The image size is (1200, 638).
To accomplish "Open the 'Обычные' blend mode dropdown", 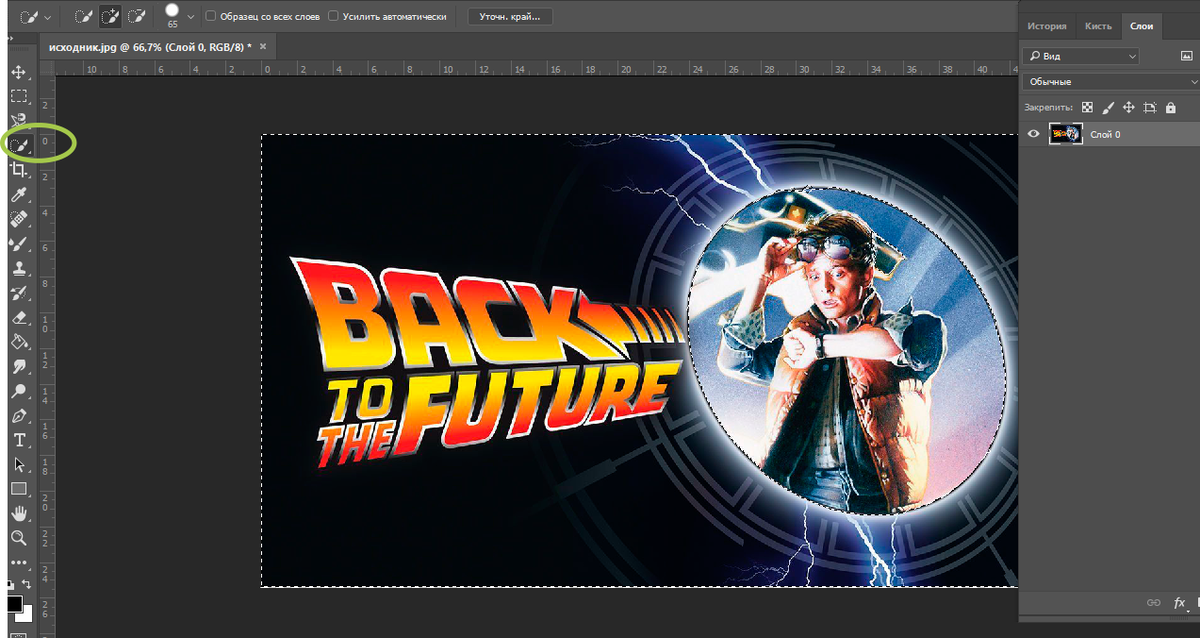I will pyautogui.click(x=1111, y=82).
